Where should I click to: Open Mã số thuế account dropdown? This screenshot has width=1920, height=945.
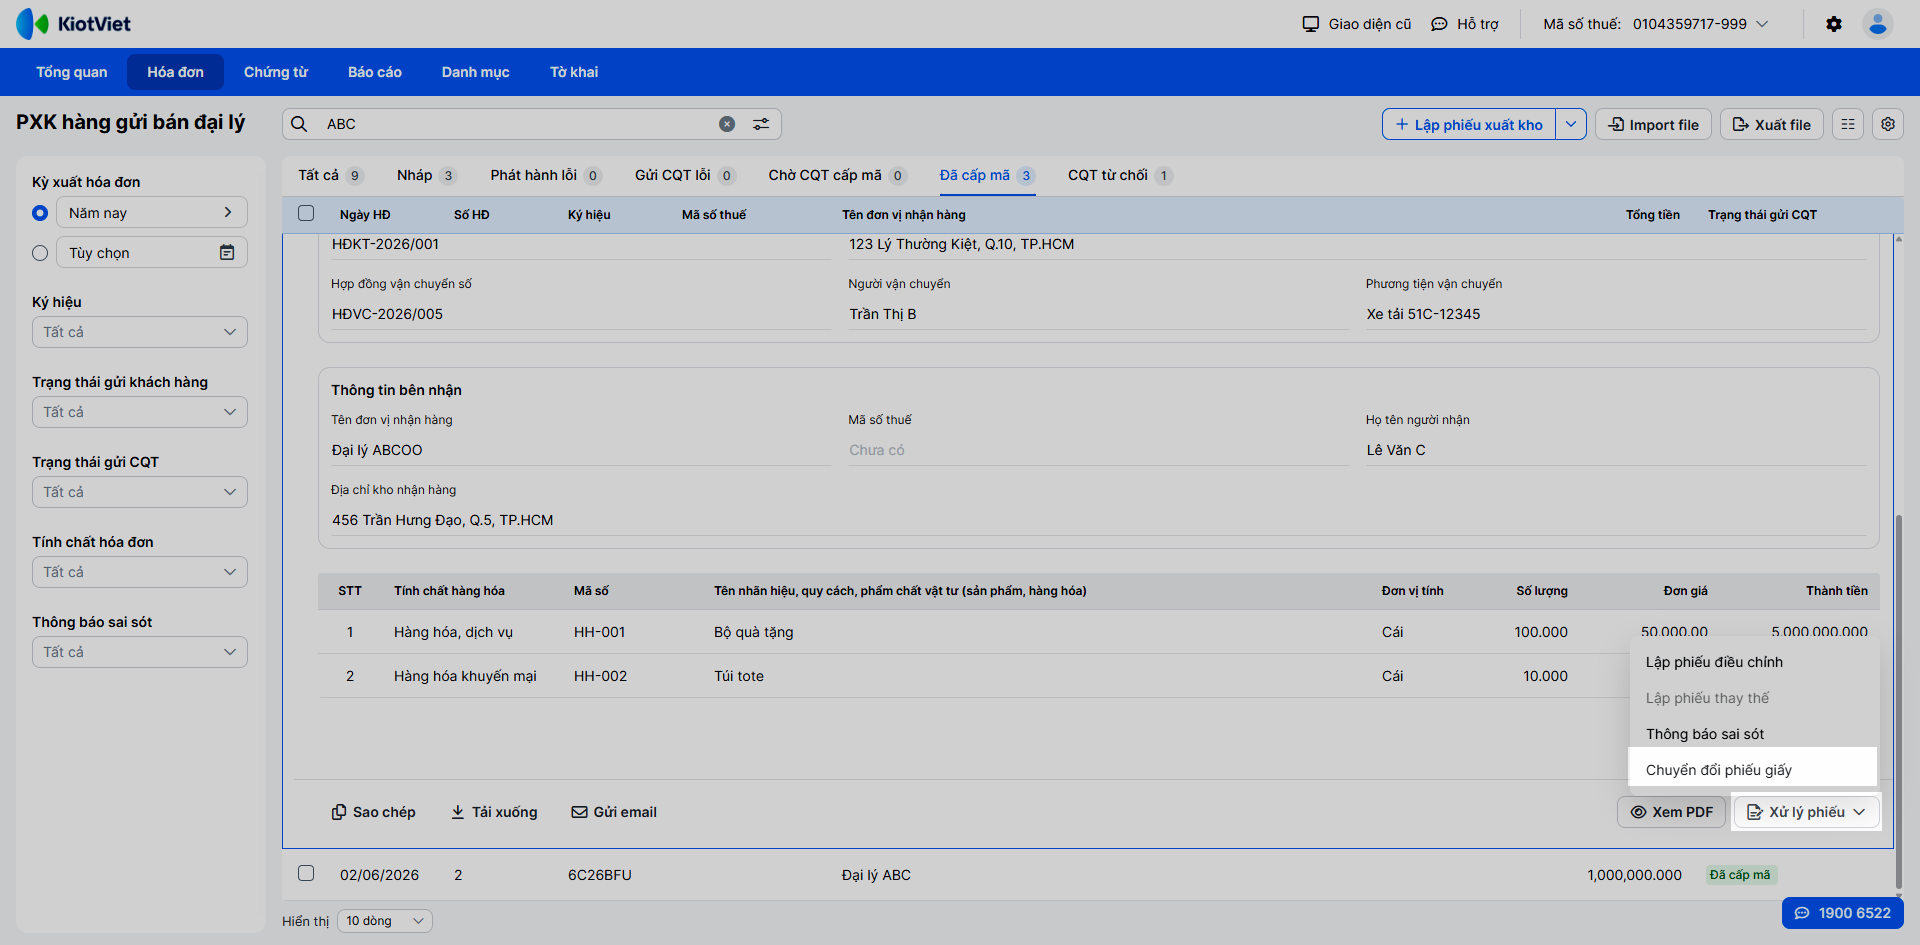(1656, 24)
